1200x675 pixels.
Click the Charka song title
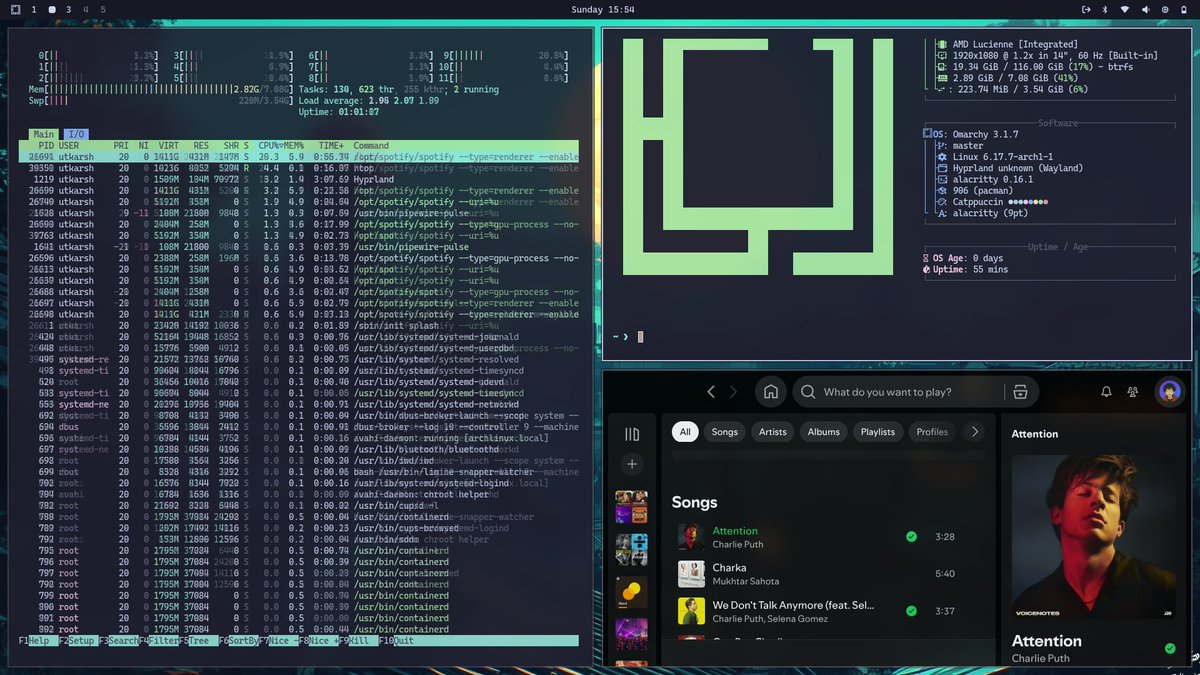point(729,568)
